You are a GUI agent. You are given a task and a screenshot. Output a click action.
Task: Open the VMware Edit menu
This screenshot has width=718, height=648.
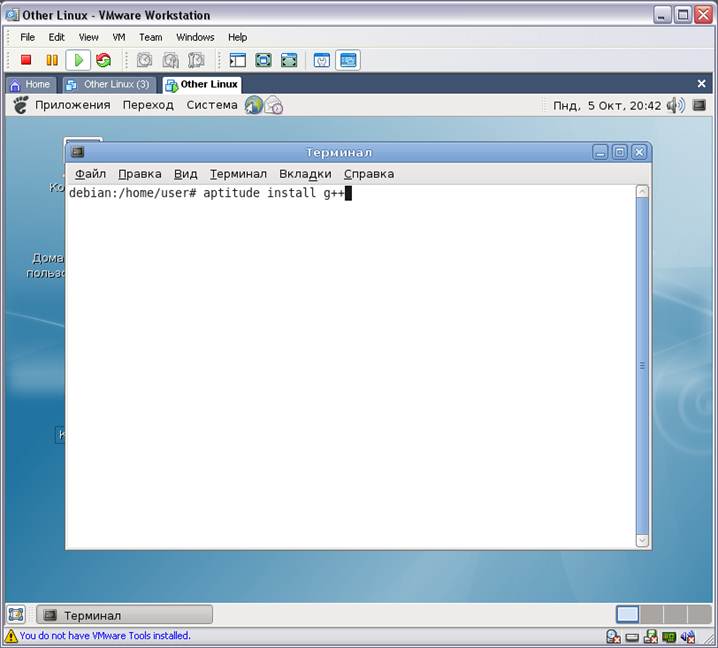point(56,37)
